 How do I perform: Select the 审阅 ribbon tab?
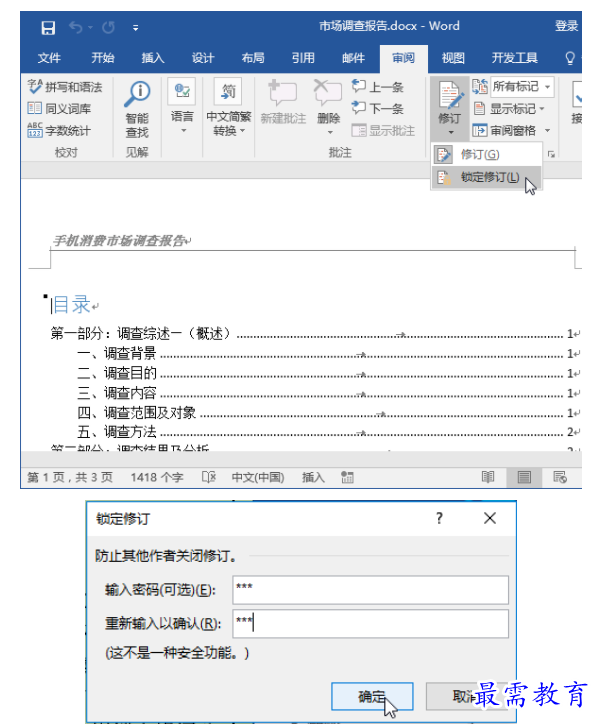point(403,58)
